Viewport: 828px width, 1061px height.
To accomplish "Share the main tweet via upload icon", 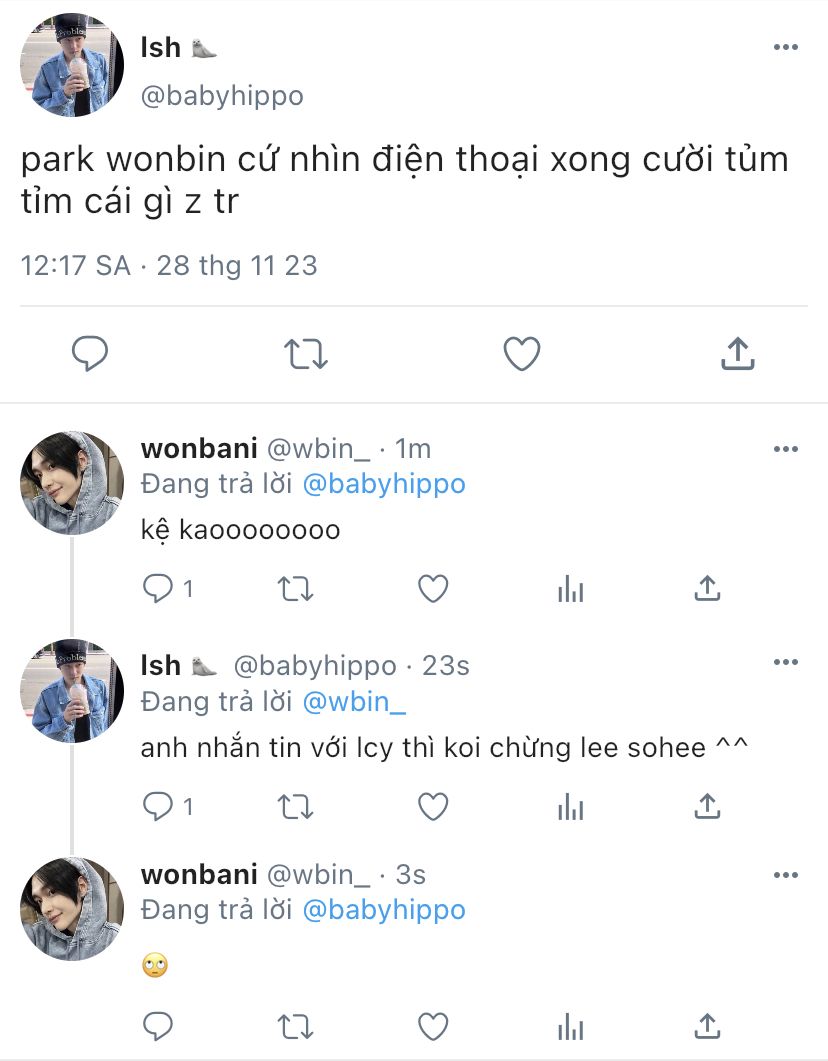I will 737,353.
